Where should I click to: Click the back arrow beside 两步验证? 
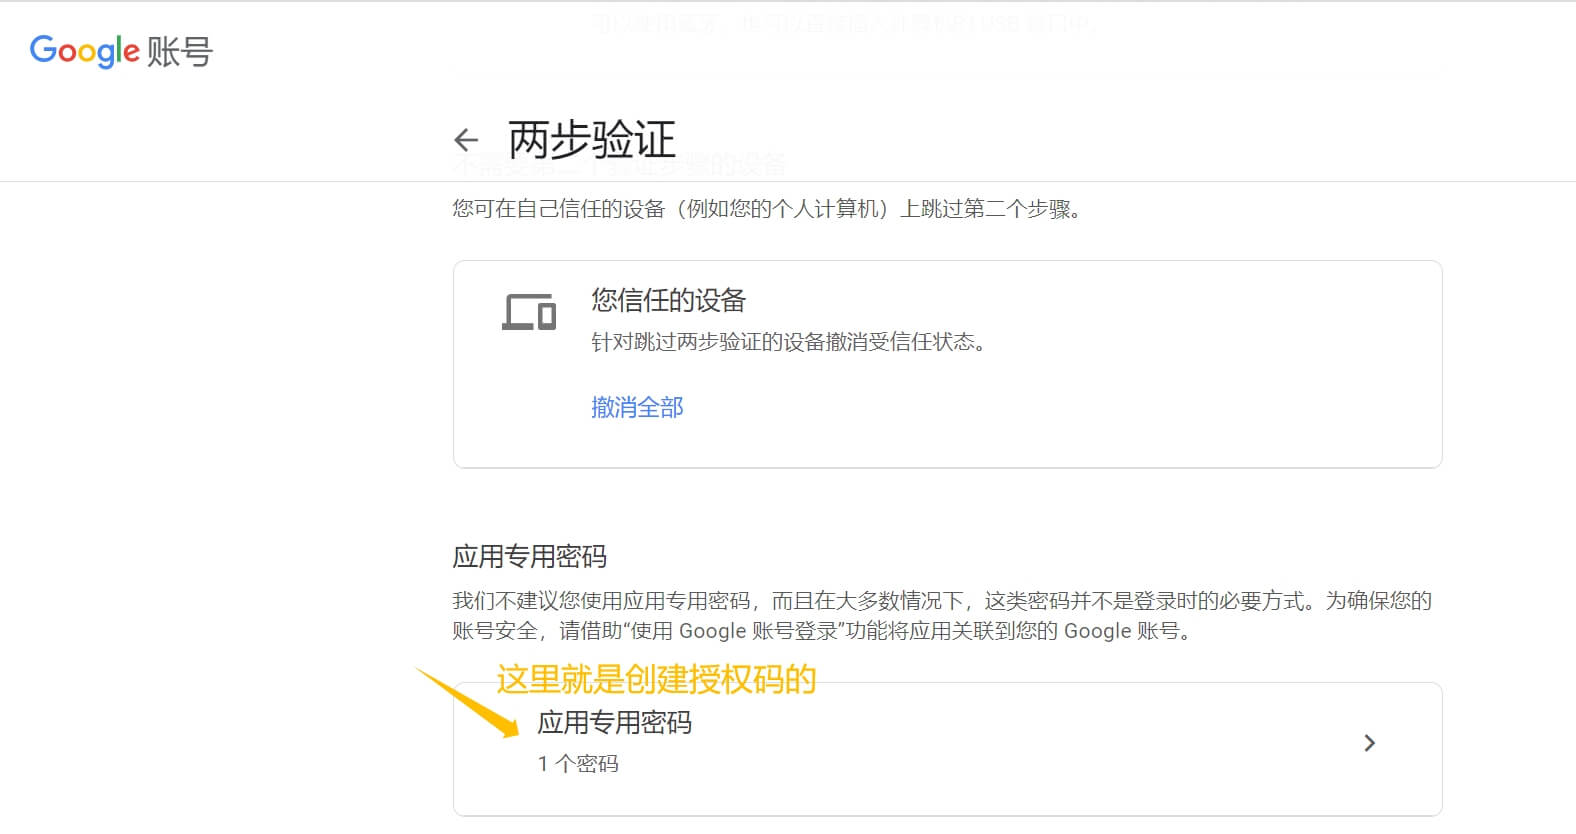466,140
